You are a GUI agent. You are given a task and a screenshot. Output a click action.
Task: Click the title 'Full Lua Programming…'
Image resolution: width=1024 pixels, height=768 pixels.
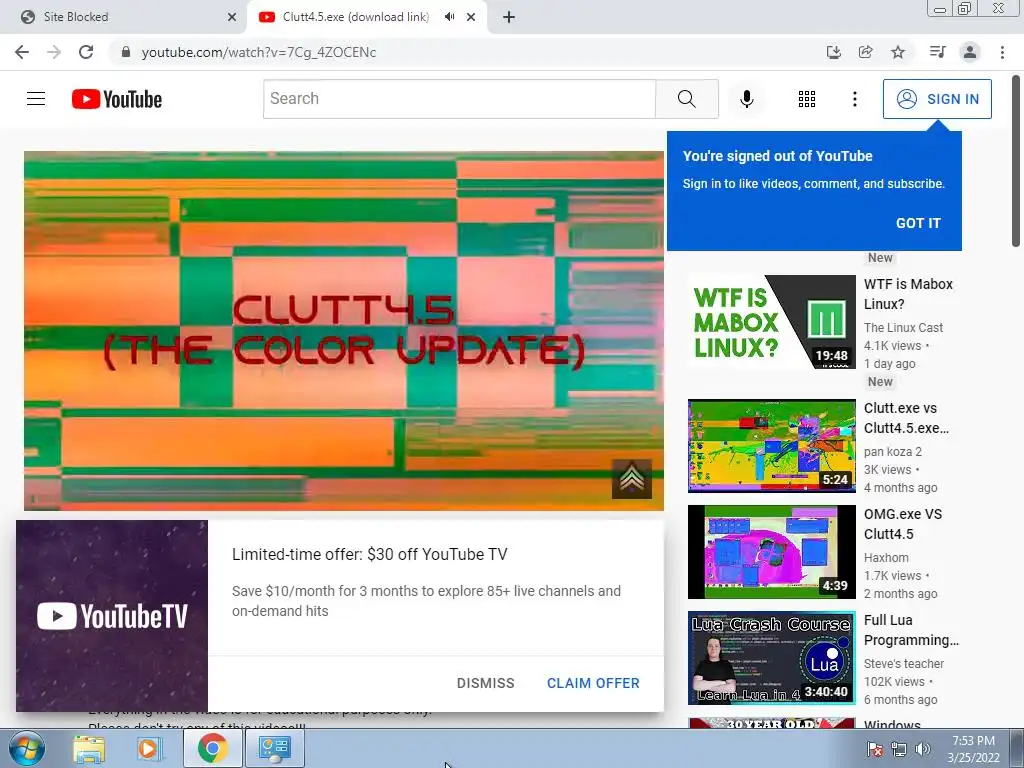point(912,630)
